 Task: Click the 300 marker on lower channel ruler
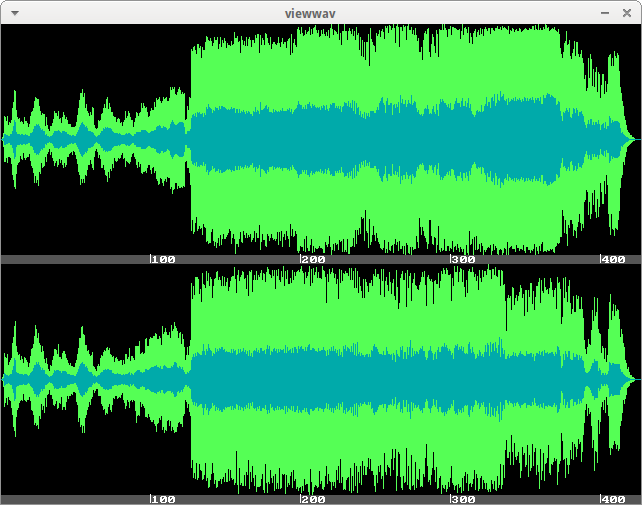click(x=463, y=499)
